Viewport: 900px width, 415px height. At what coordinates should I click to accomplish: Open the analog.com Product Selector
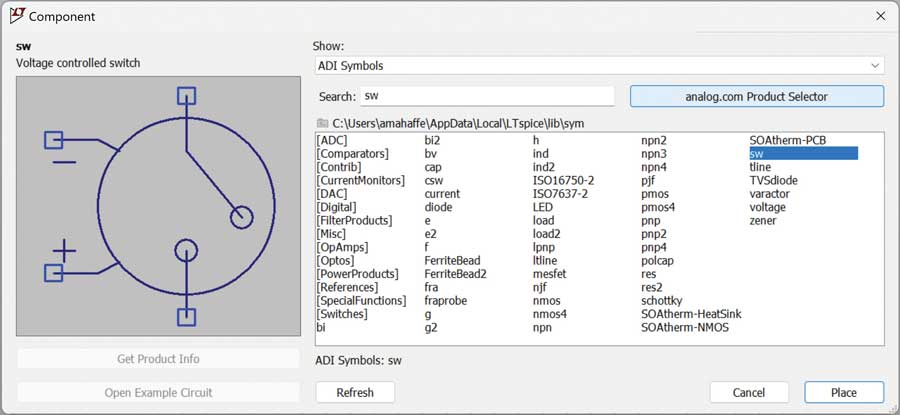[x=756, y=96]
